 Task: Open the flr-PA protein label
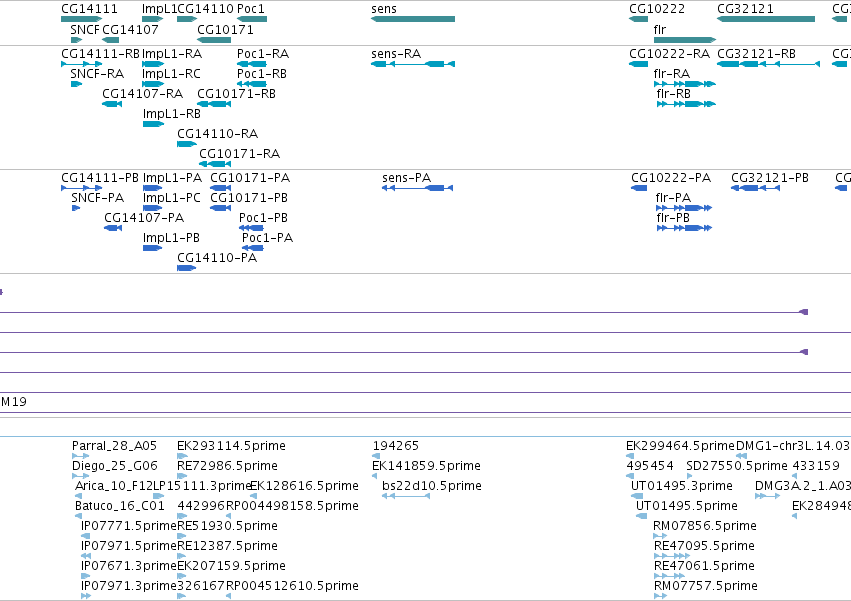tap(673, 198)
